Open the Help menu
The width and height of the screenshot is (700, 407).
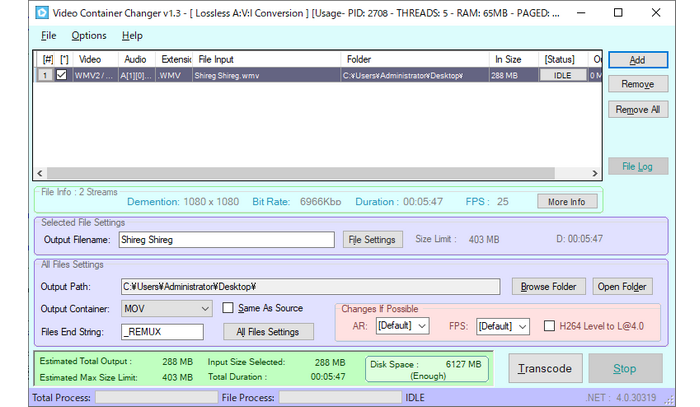pyautogui.click(x=132, y=35)
